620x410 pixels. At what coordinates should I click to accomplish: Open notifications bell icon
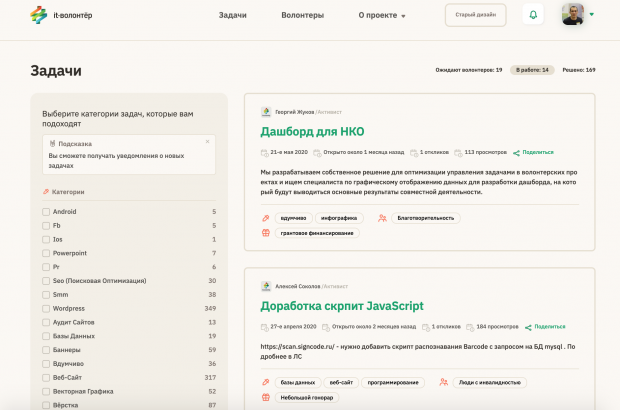pos(533,15)
